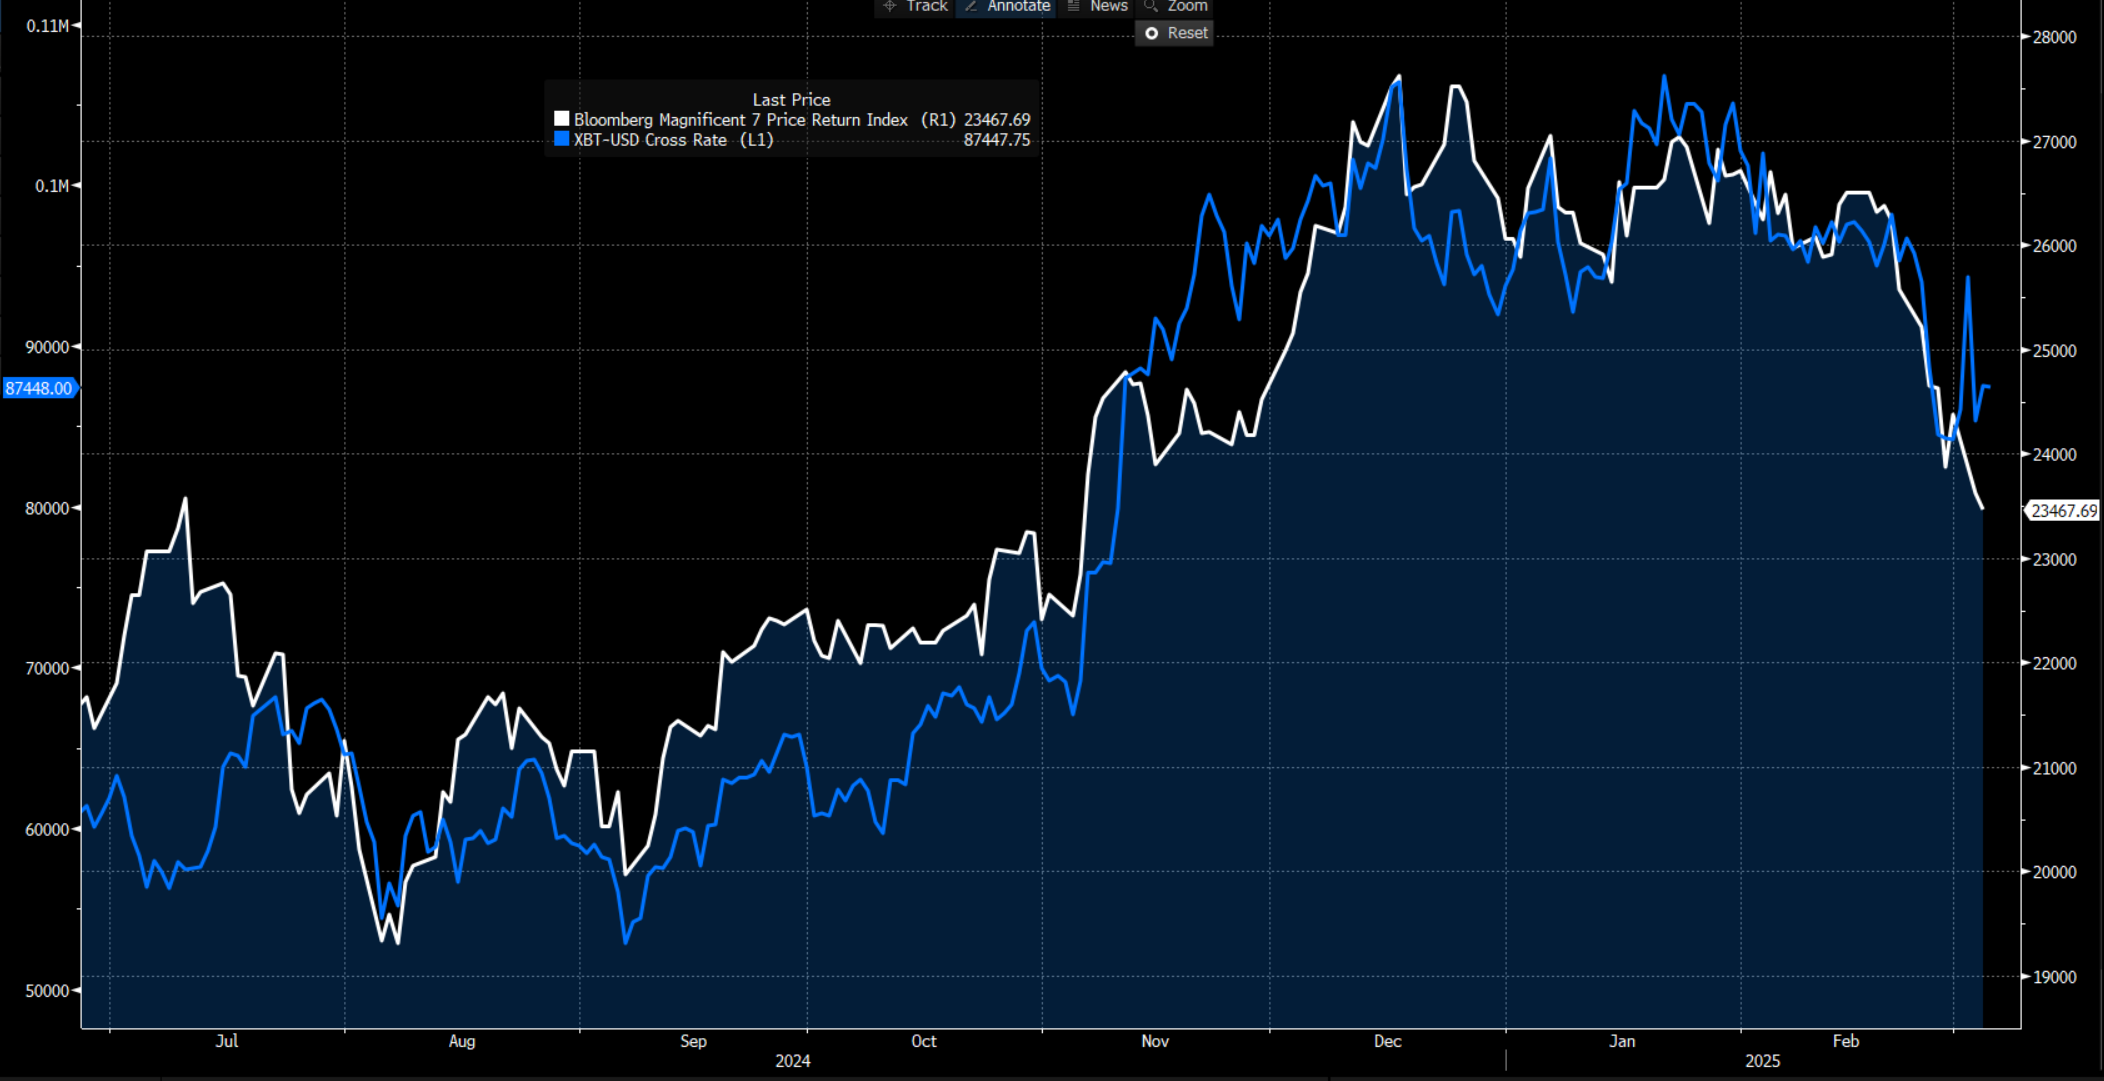The width and height of the screenshot is (2104, 1081).
Task: Click the 90000 left axis label
Action: click(47, 347)
